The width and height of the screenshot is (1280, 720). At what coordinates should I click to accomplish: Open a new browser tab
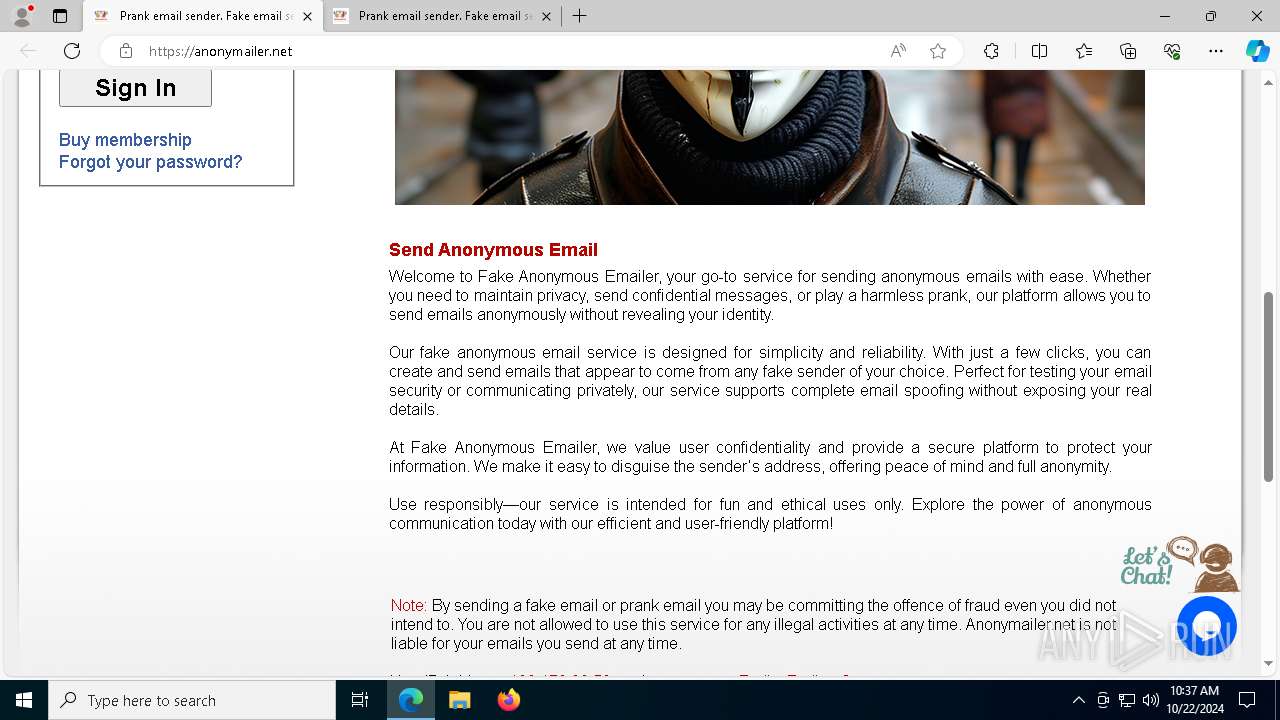(x=579, y=16)
